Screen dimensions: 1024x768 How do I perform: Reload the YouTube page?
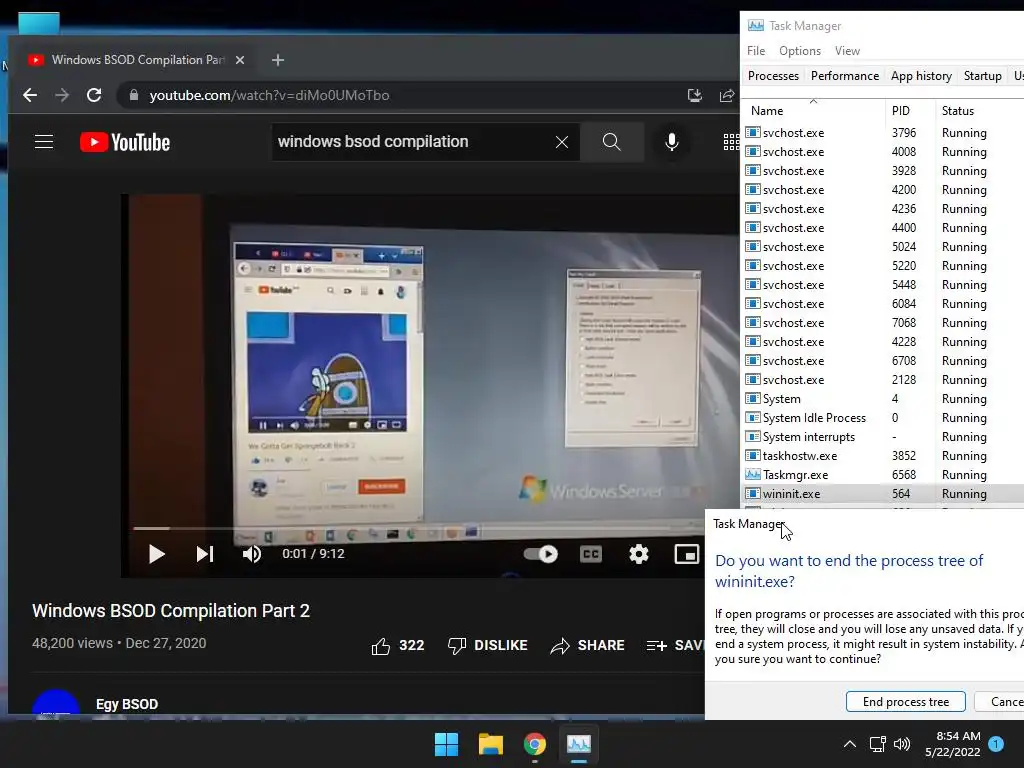(x=94, y=95)
